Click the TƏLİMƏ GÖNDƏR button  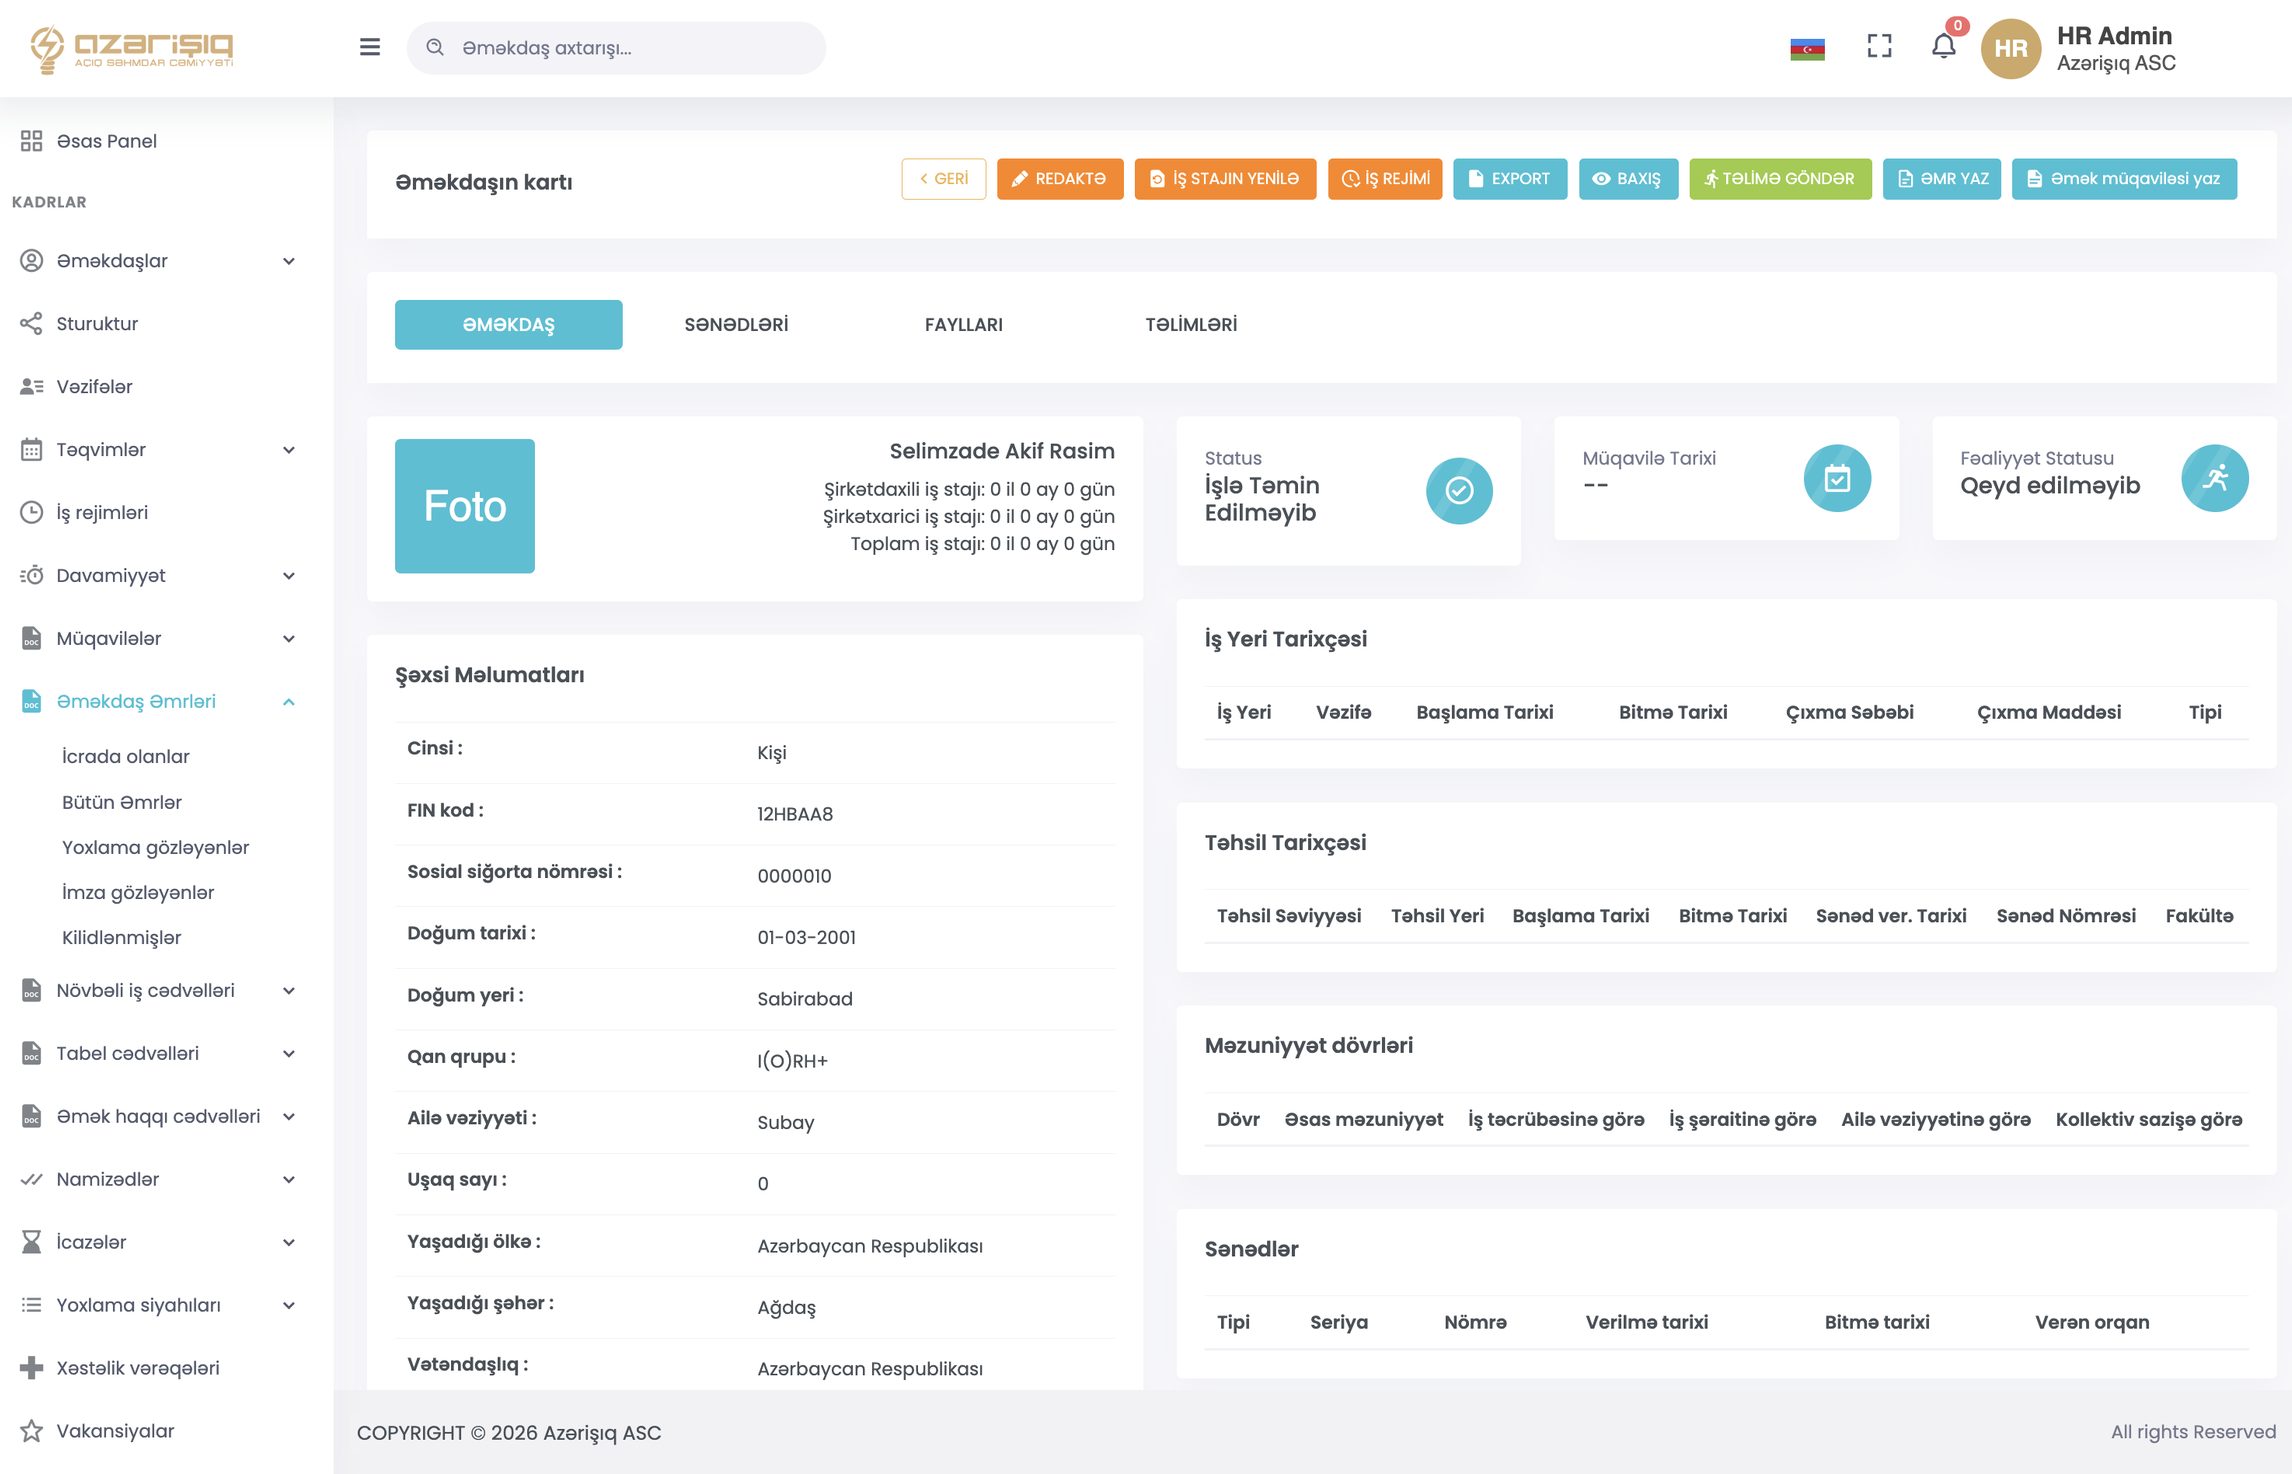[x=1780, y=179]
